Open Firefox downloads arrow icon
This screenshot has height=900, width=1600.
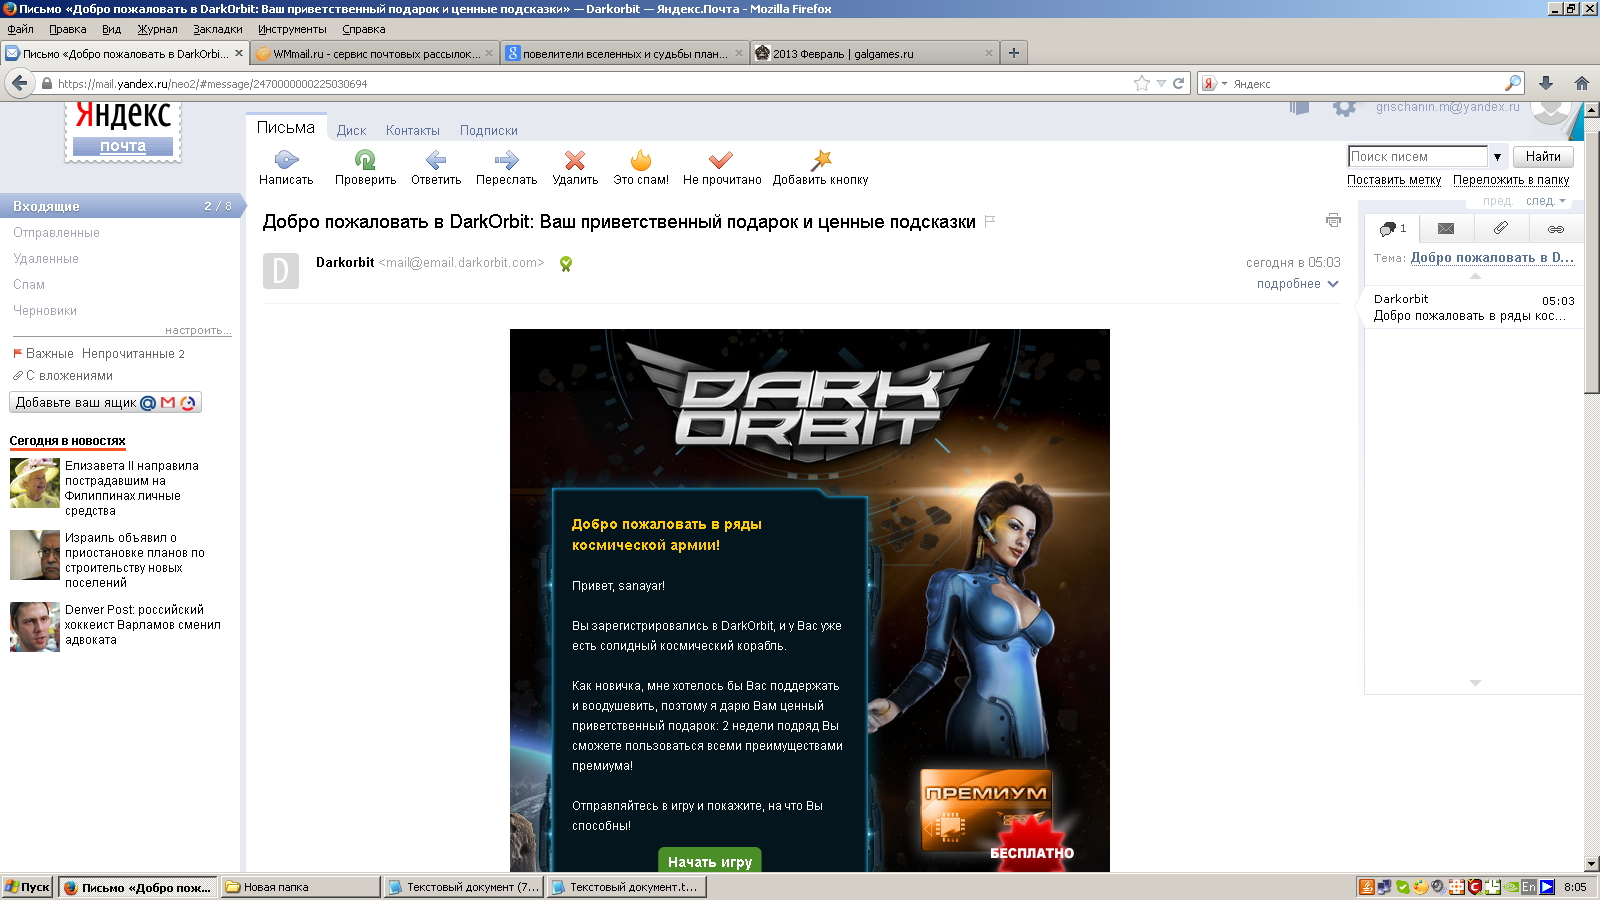pyautogui.click(x=1546, y=84)
